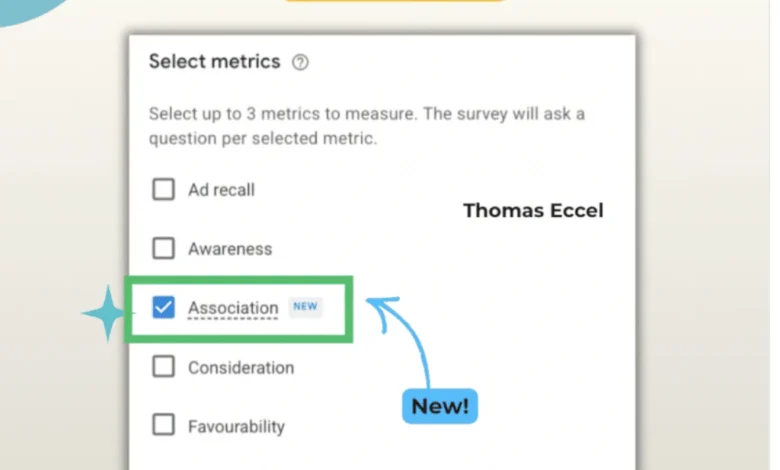The height and width of the screenshot is (470, 780).
Task: Click the help icon beside Select metrics
Action: [x=300, y=62]
